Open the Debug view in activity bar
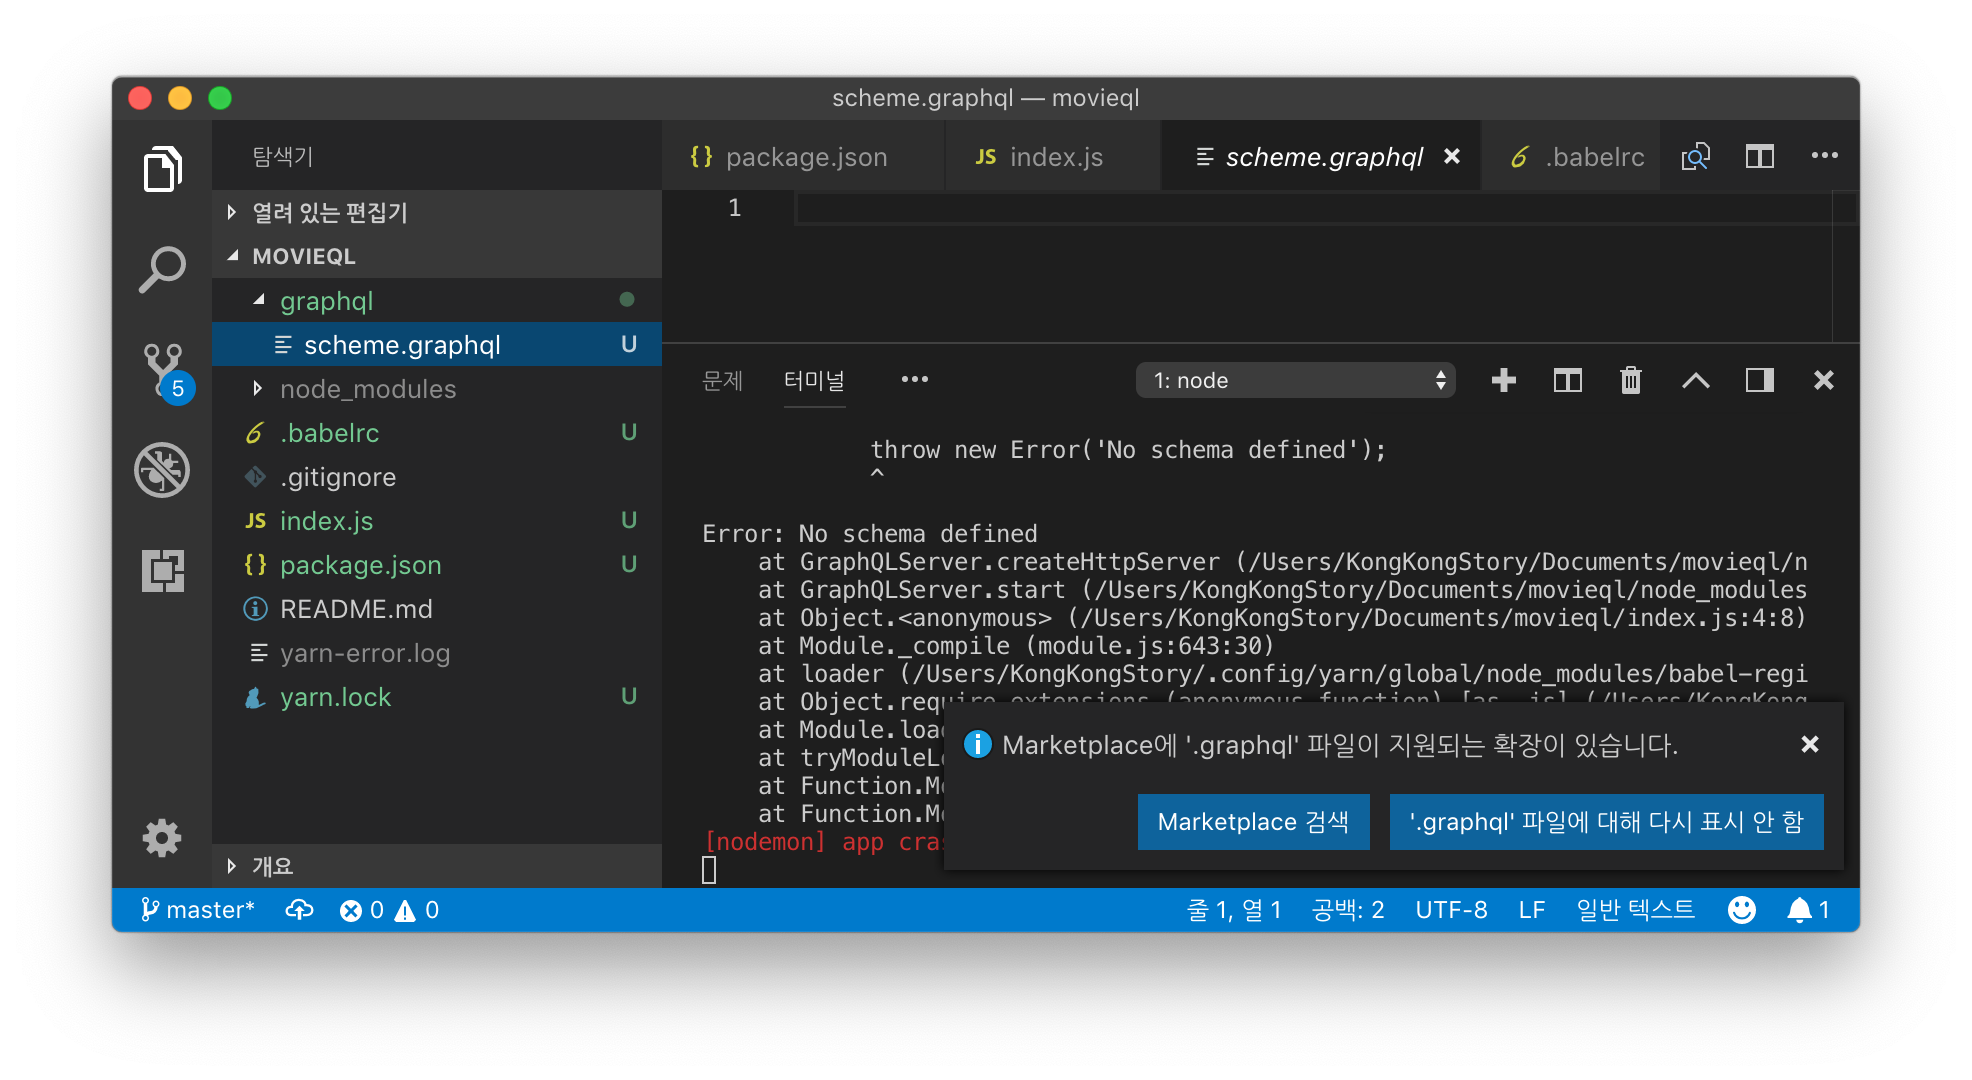The width and height of the screenshot is (1972, 1080). click(x=162, y=470)
